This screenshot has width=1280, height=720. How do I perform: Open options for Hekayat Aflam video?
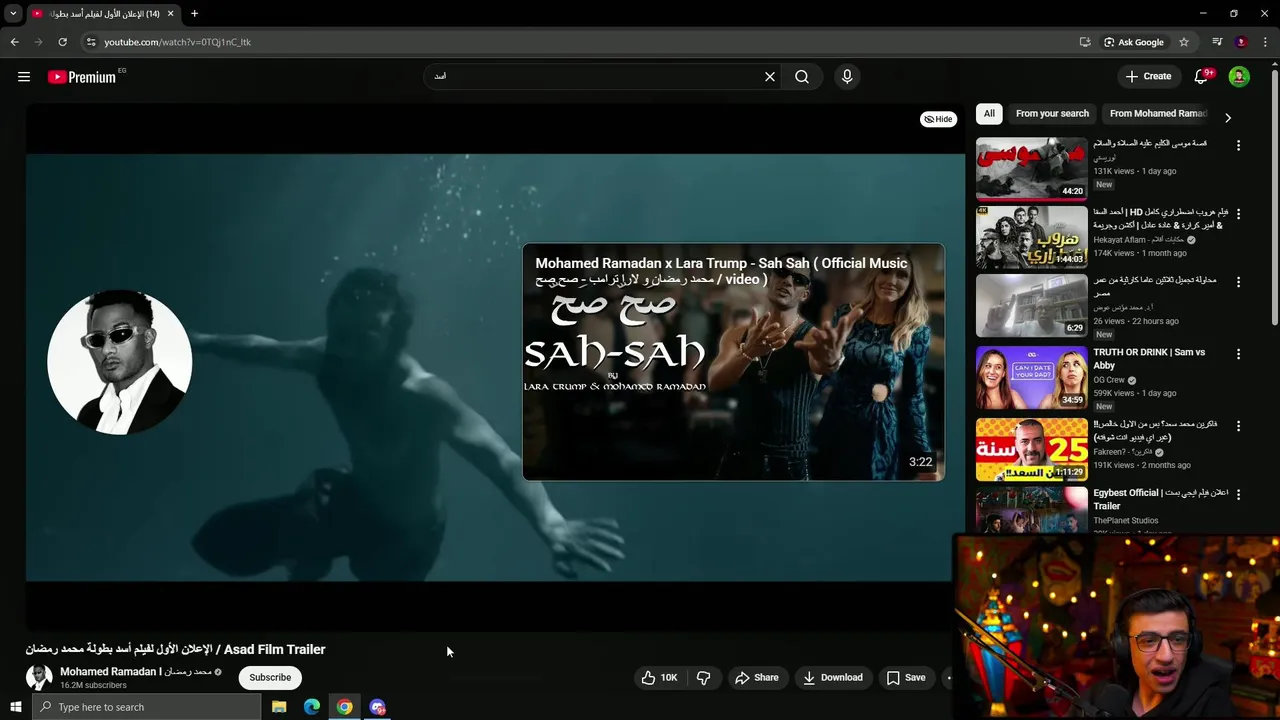click(x=1238, y=214)
